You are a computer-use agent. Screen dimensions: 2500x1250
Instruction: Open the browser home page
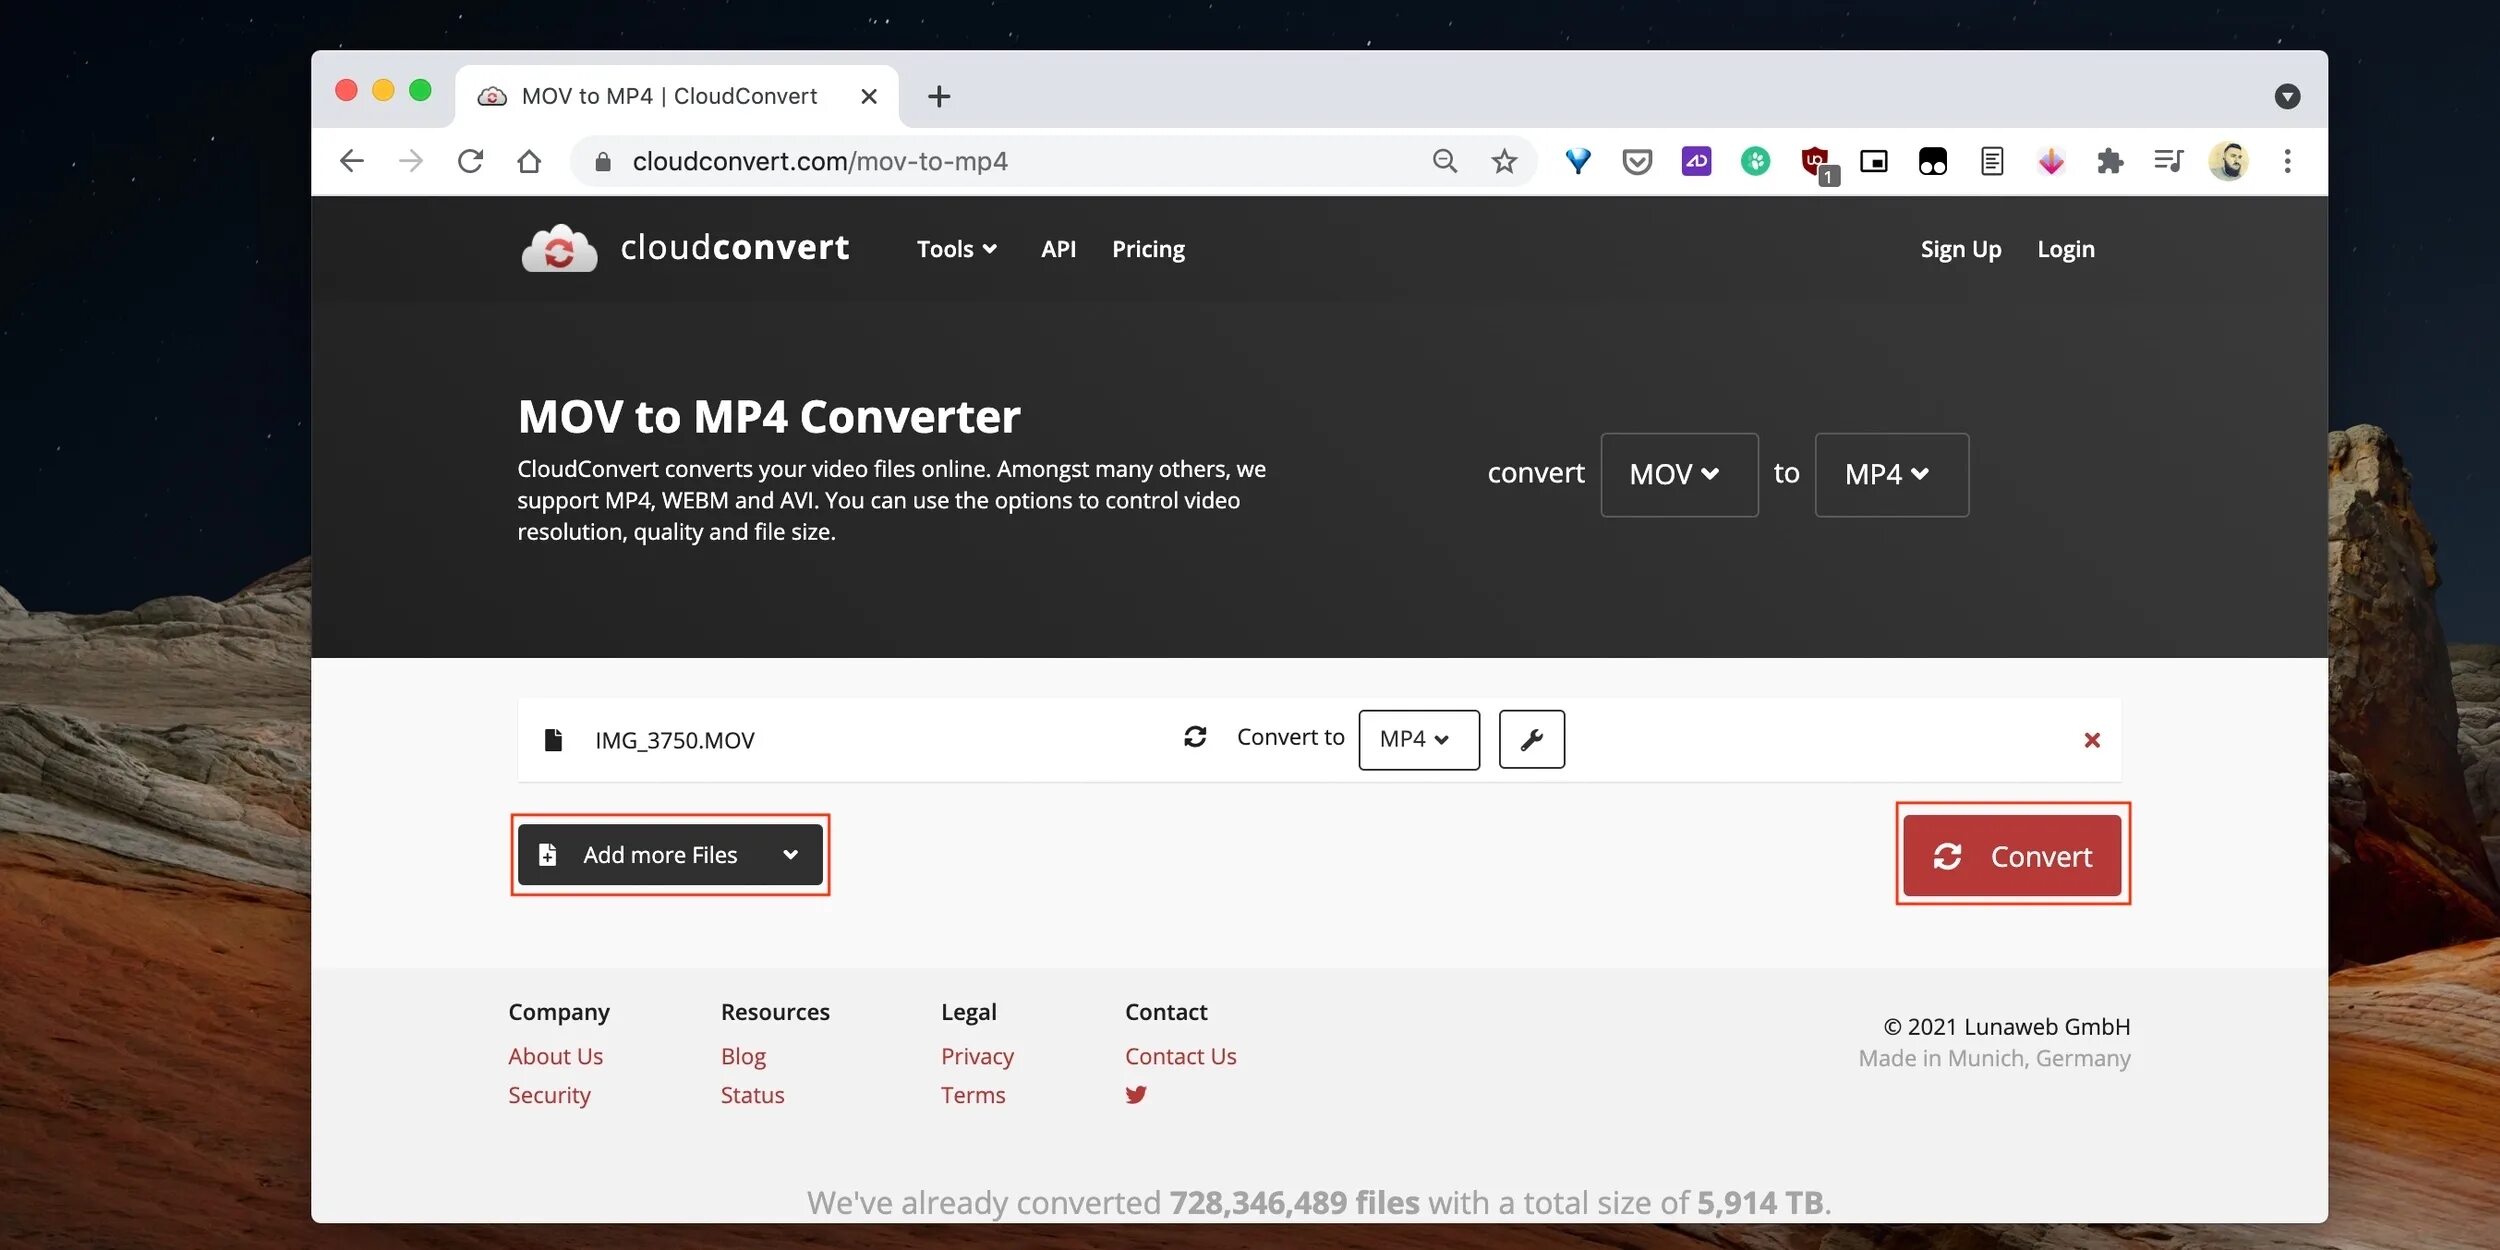click(529, 161)
